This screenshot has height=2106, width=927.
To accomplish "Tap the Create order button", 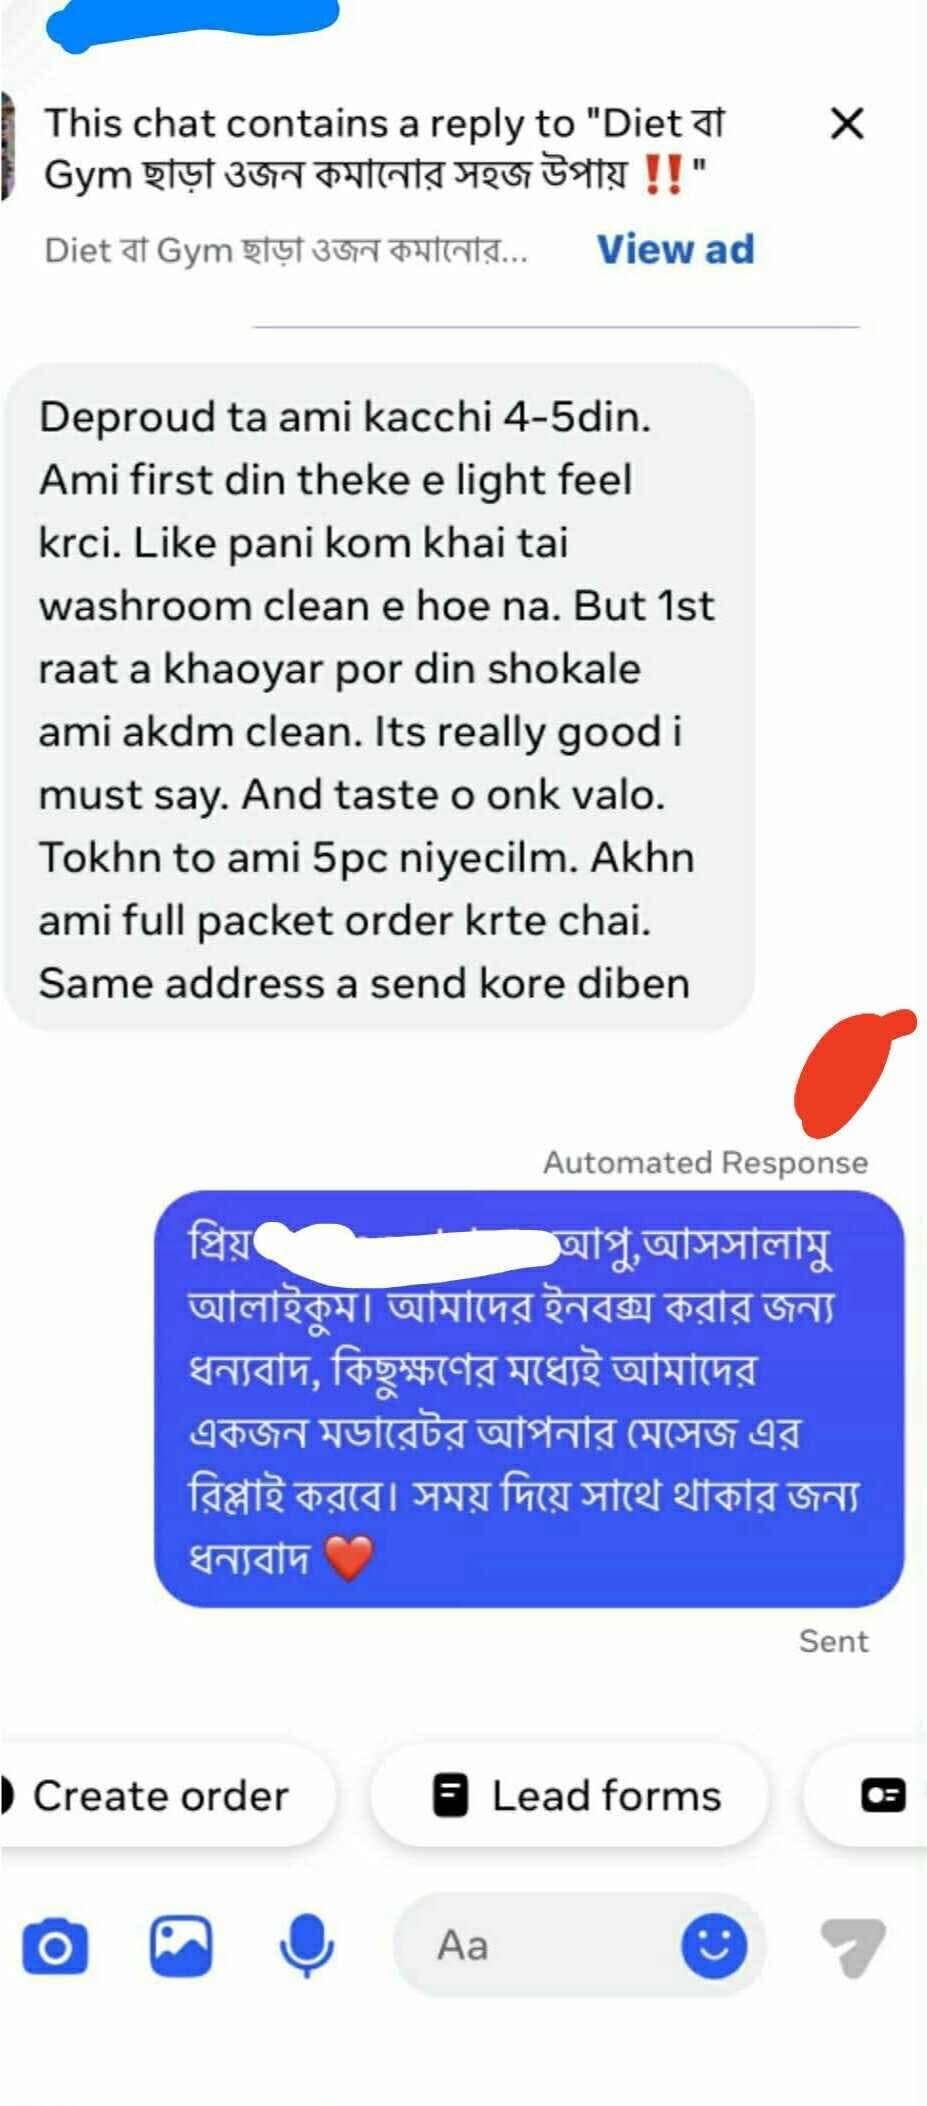I will click(160, 1795).
